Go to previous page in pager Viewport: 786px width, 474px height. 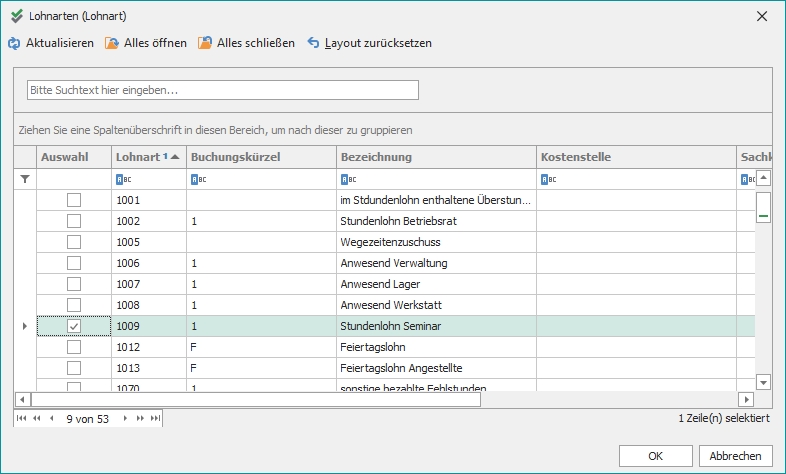point(37,418)
